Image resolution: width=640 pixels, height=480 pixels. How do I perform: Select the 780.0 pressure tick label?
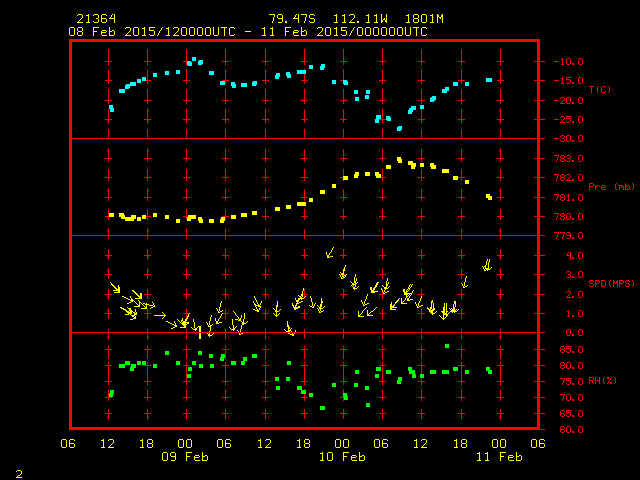point(569,217)
